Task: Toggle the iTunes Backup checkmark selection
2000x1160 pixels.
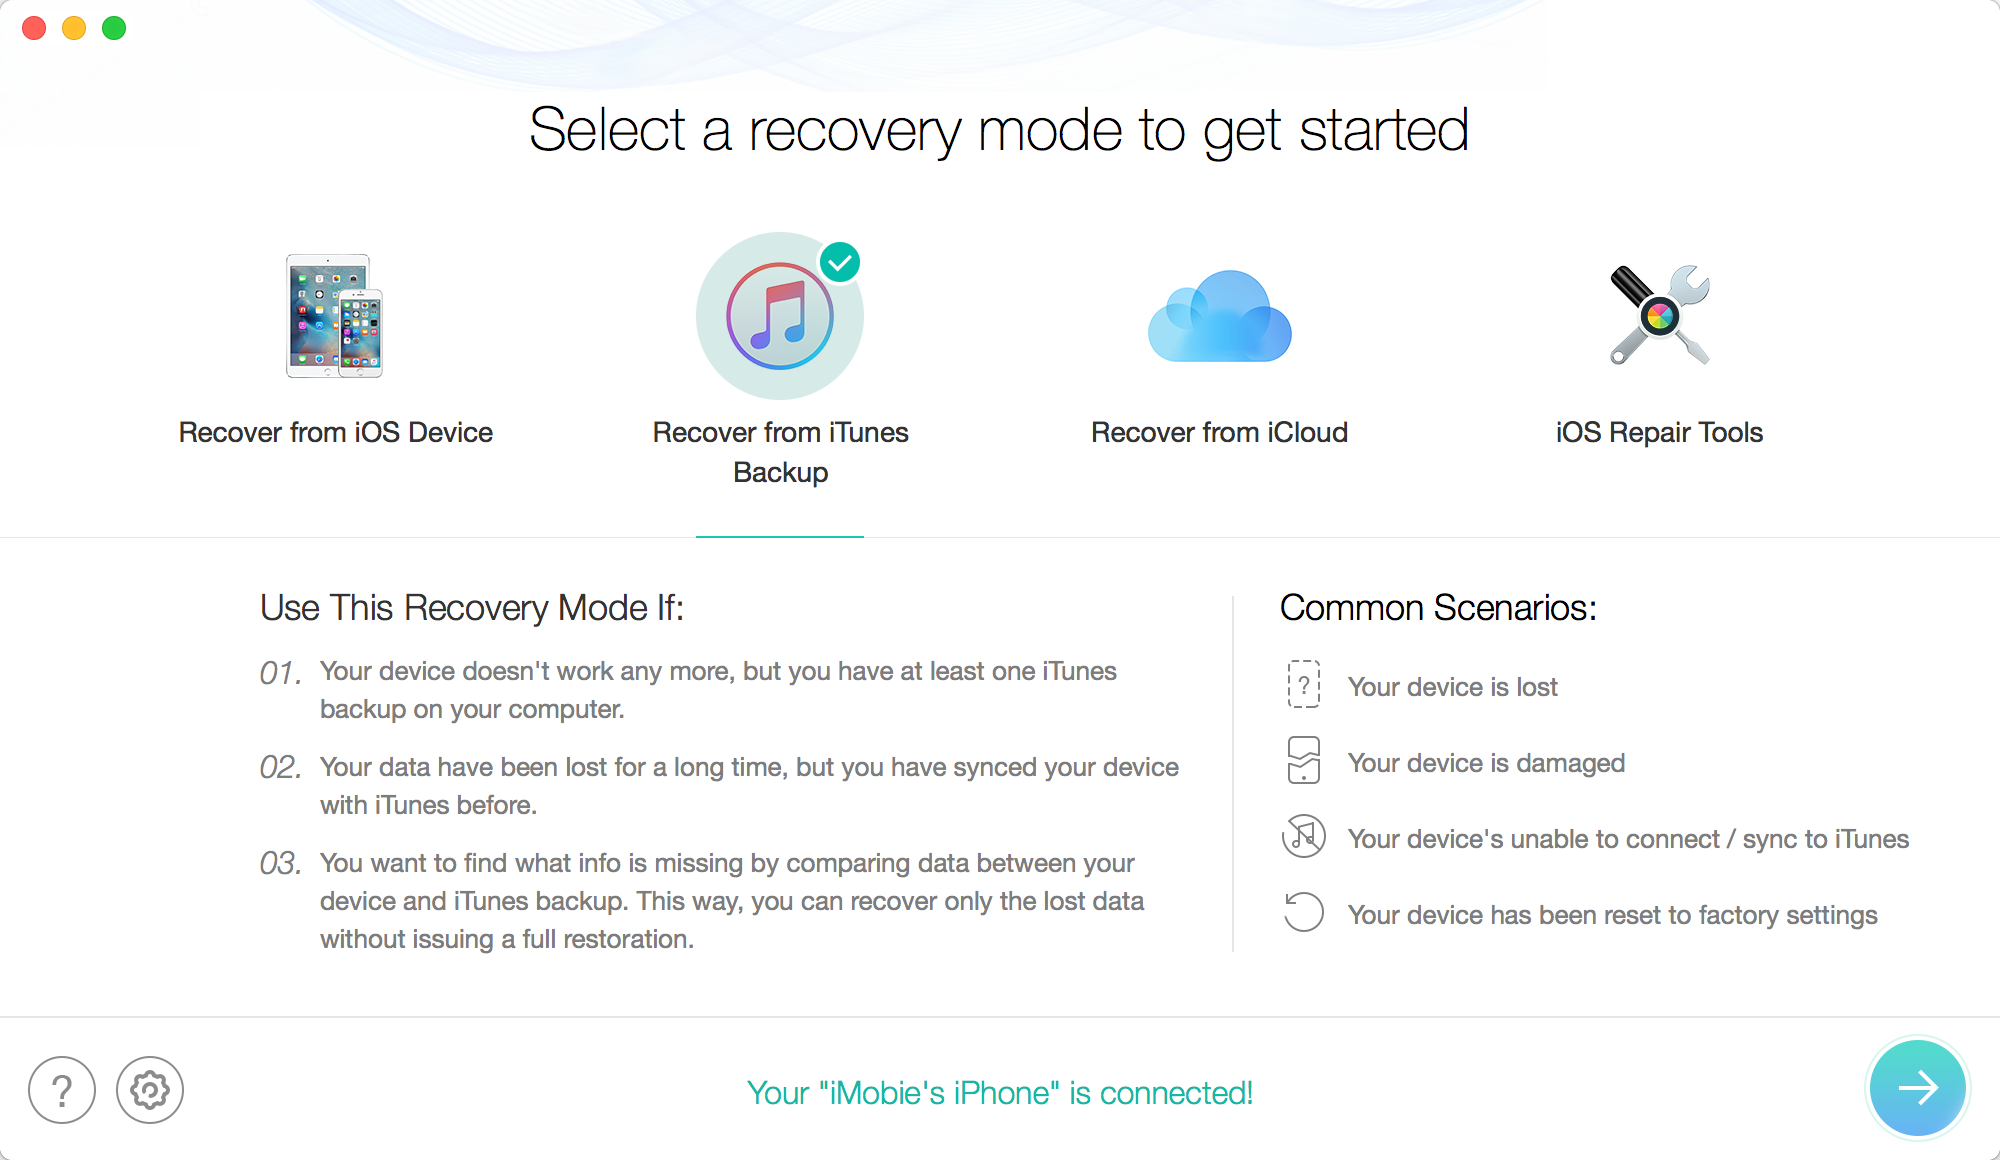Action: 839,261
